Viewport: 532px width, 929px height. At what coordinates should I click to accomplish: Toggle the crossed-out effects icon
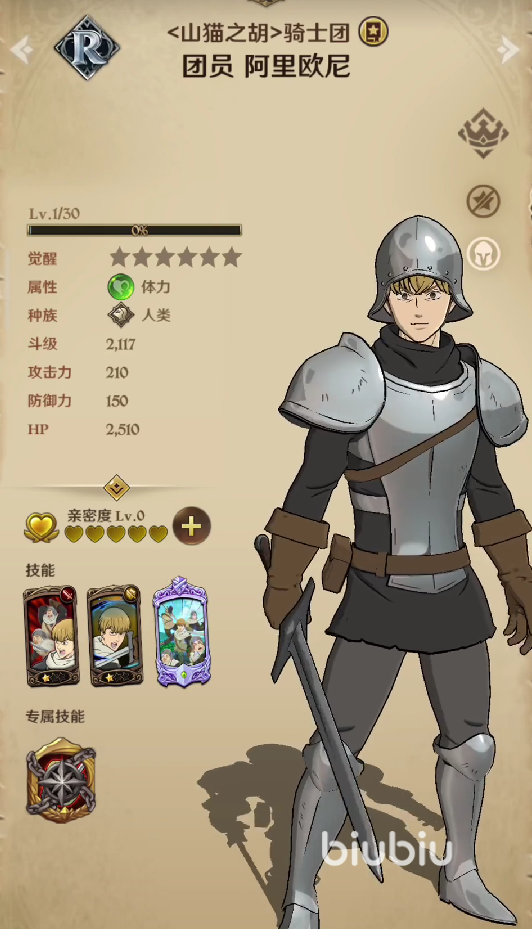click(x=483, y=201)
